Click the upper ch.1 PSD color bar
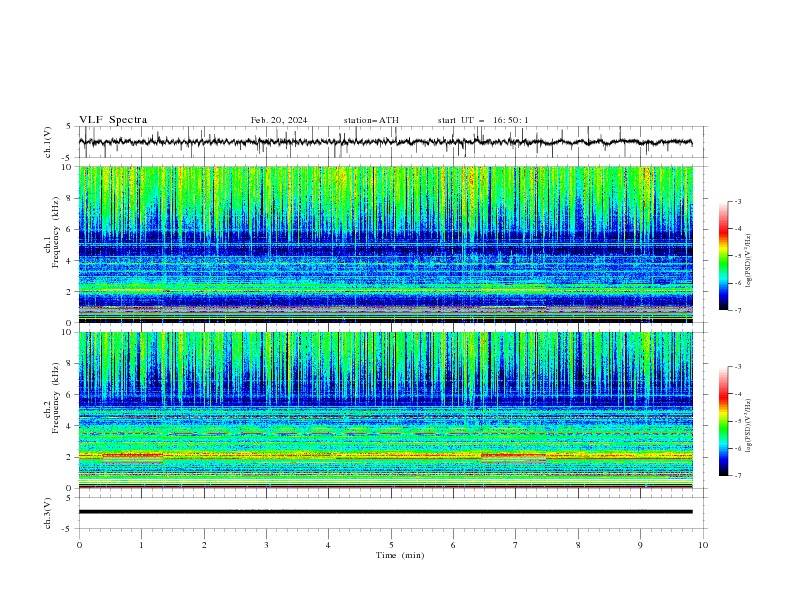Image resolution: width=792 pixels, height=612 pixels. coord(724,256)
